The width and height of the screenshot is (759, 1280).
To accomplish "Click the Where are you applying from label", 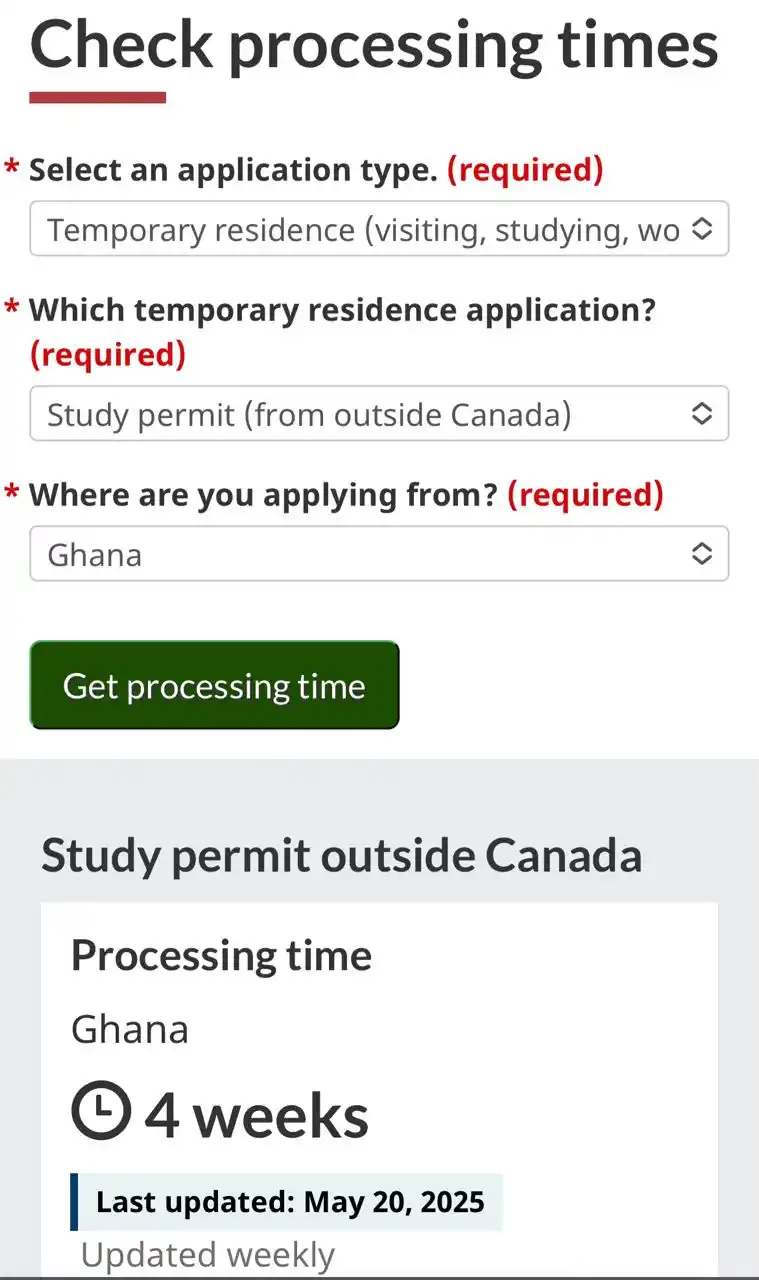I will 263,494.
